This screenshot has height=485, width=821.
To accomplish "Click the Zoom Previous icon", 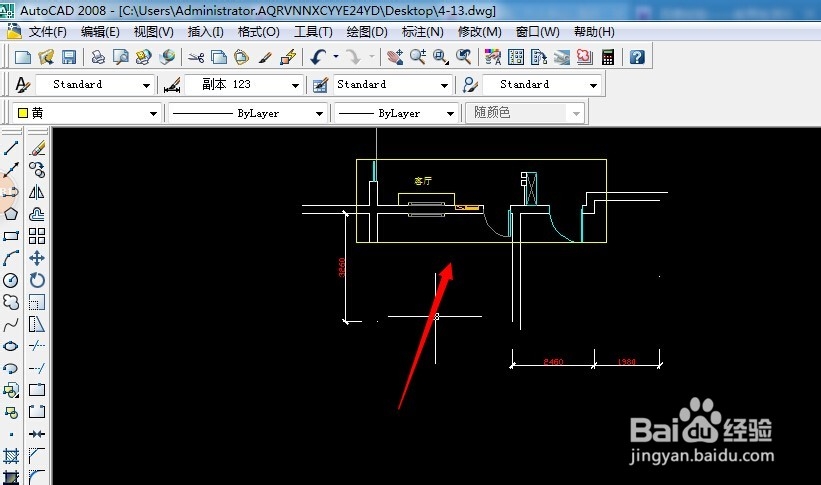I will point(464,57).
